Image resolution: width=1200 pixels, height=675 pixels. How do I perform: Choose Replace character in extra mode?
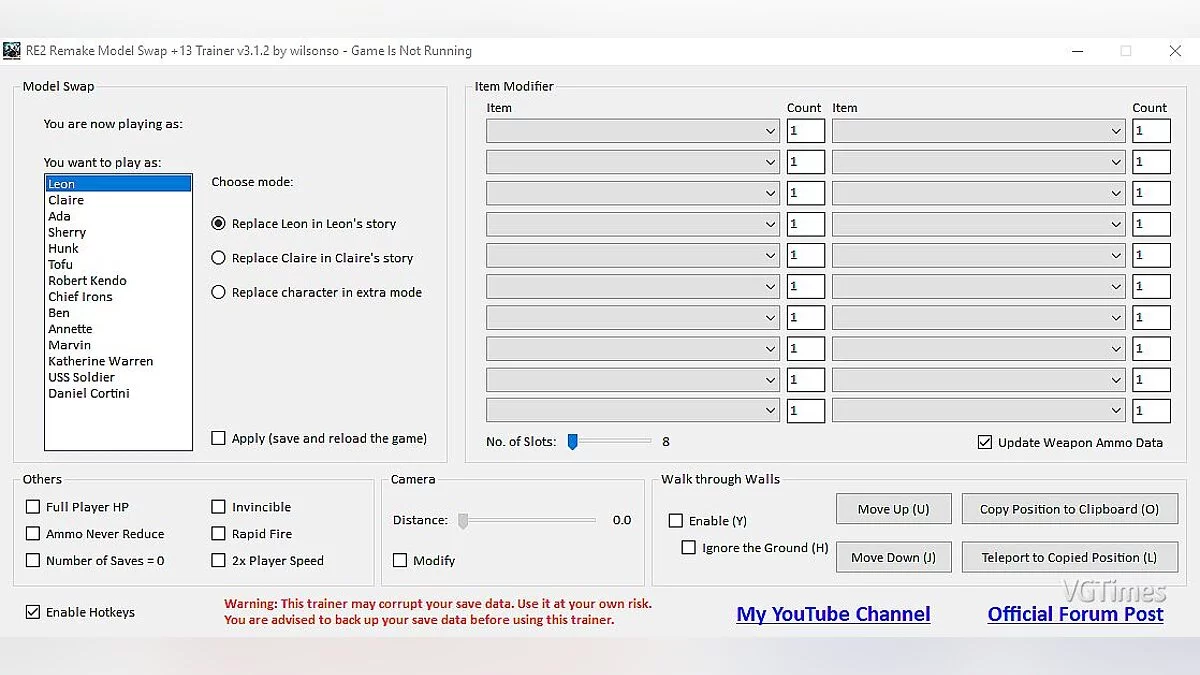pyautogui.click(x=219, y=292)
